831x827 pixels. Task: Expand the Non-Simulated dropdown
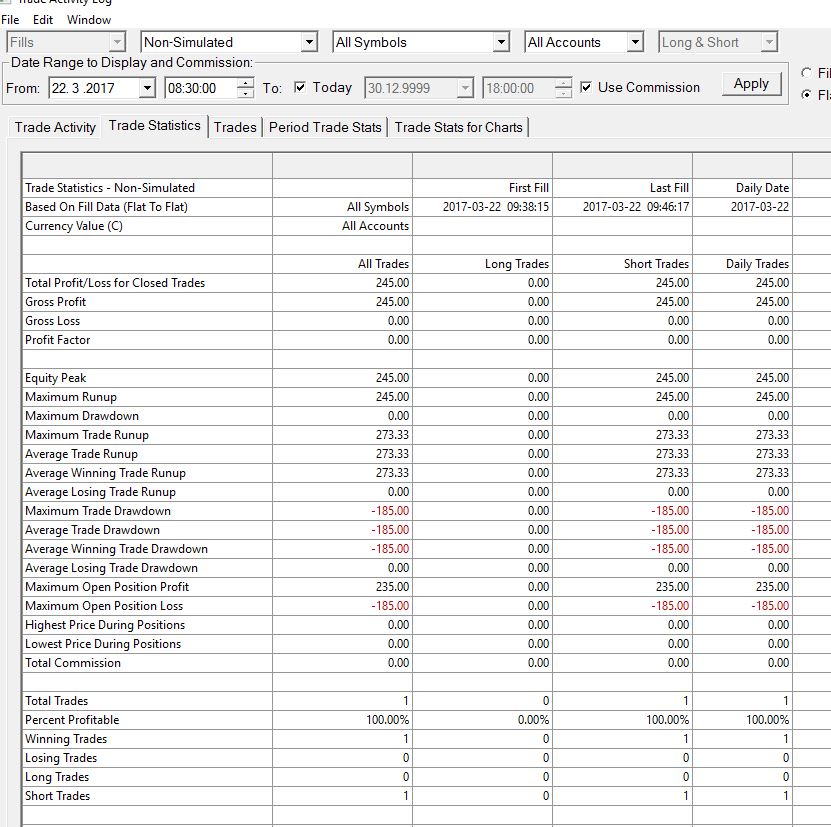[x=309, y=42]
